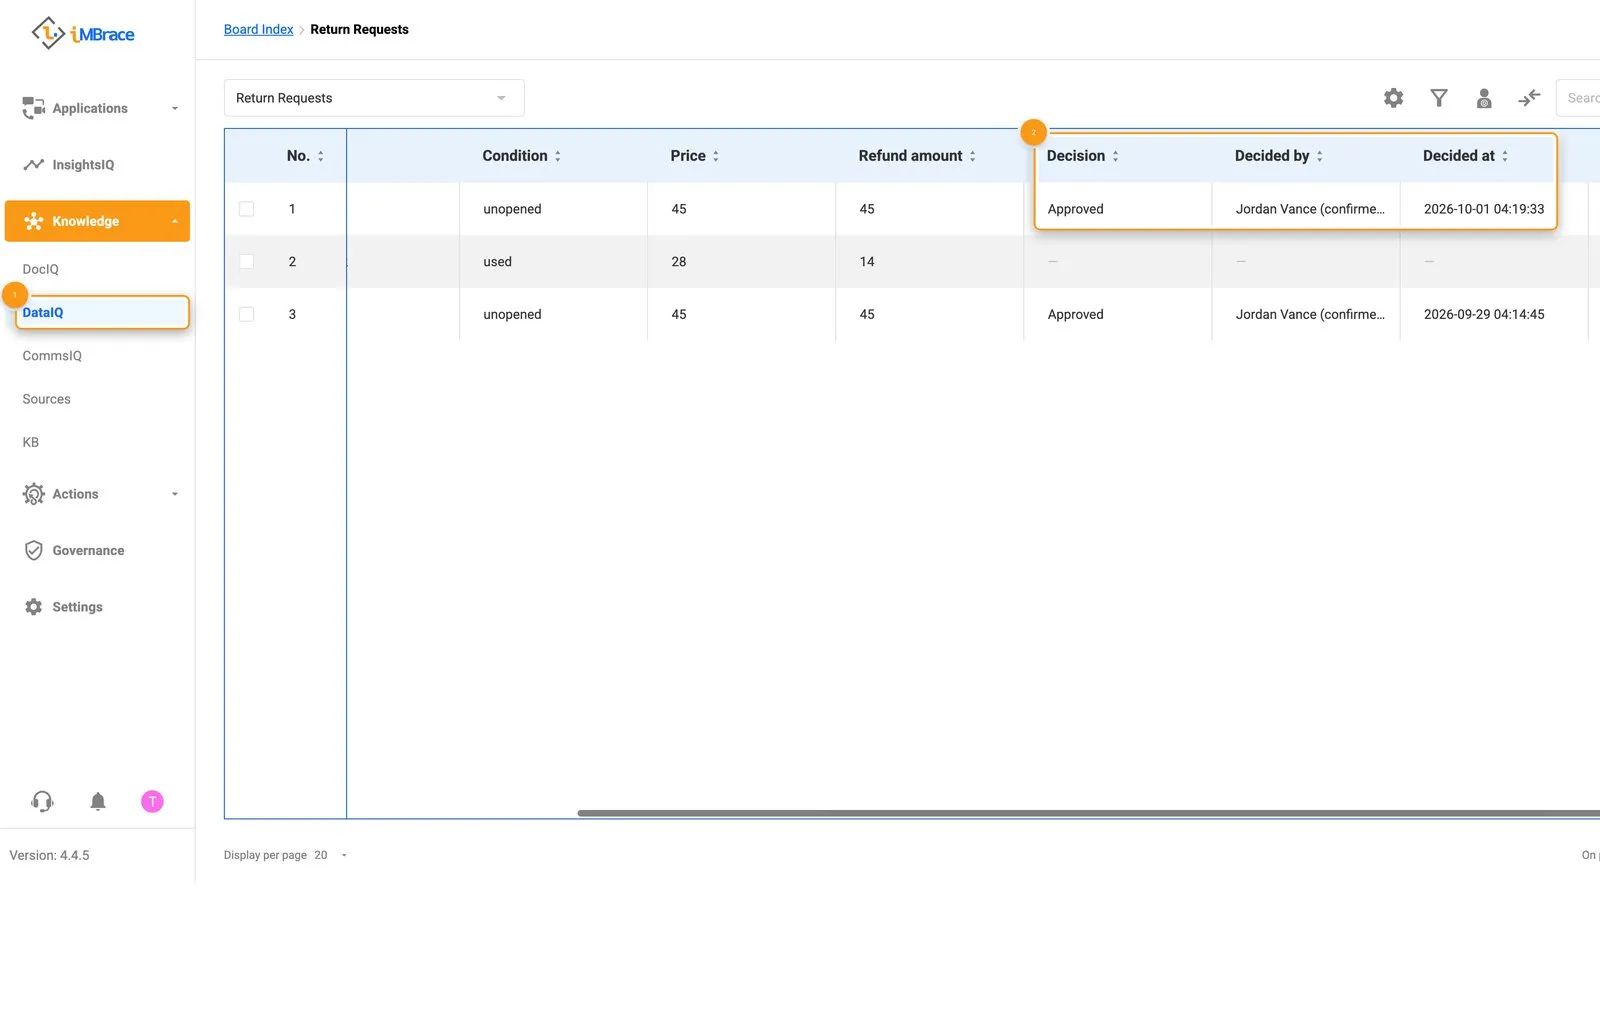Screen dimensions: 1600x1016
Task: Sort by Decided by column arrows
Action: (1320, 156)
